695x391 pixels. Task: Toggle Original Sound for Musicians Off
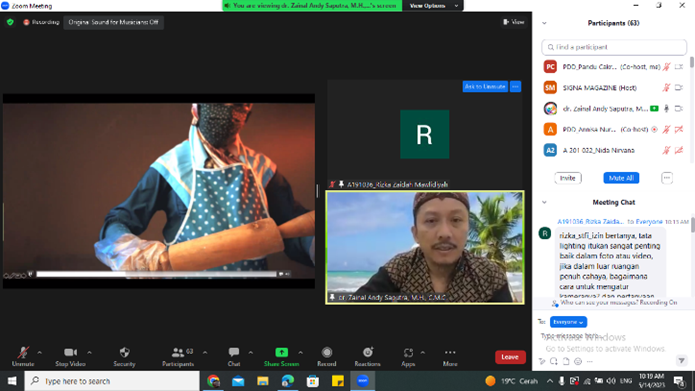113,22
